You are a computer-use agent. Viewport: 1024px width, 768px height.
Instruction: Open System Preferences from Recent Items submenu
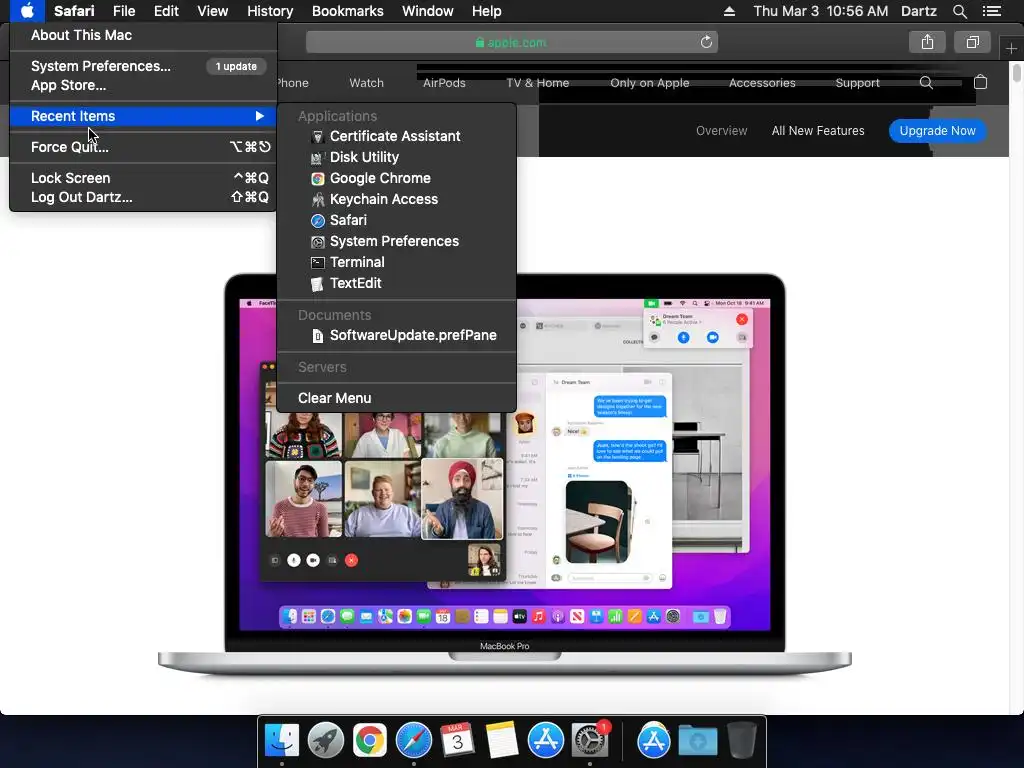coord(397,241)
